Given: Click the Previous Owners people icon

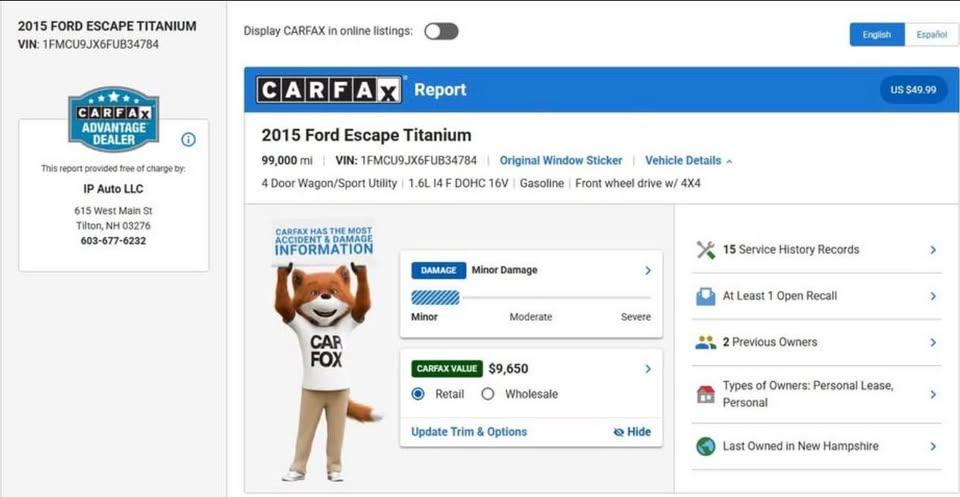Looking at the screenshot, I should (x=705, y=342).
